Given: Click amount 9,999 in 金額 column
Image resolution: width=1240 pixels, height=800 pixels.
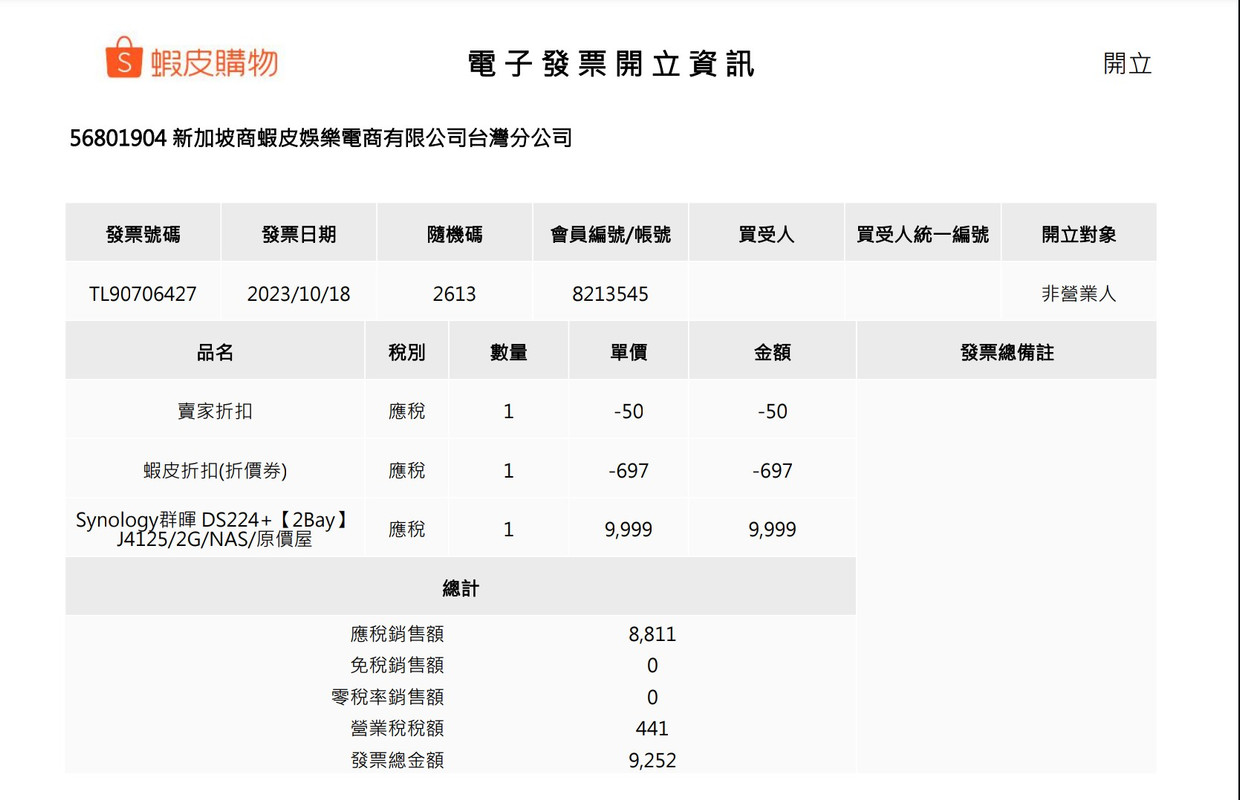Looking at the screenshot, I should [x=773, y=529].
